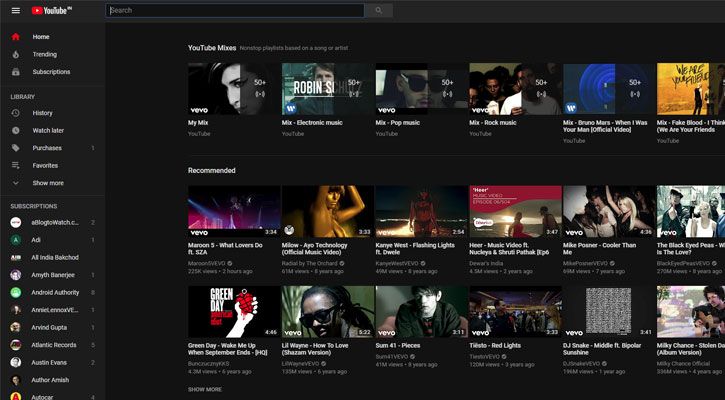Open Mix - Bruno Mars title link

point(605,126)
